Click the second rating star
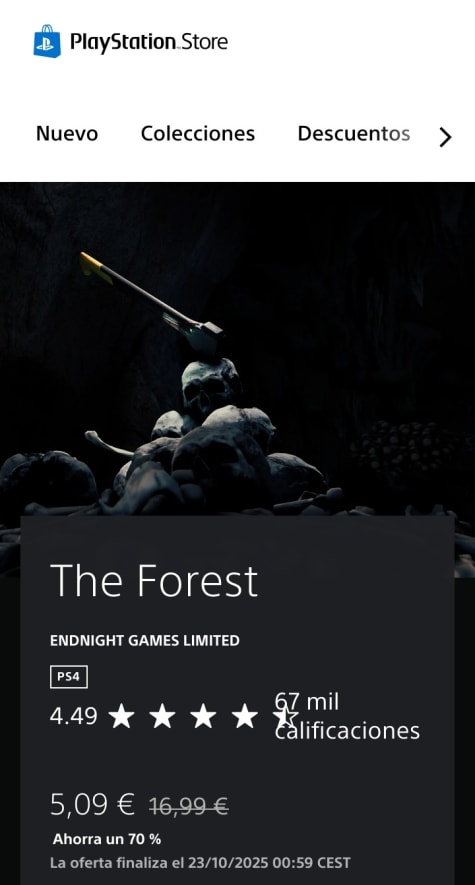The width and height of the screenshot is (475, 885). (162, 716)
